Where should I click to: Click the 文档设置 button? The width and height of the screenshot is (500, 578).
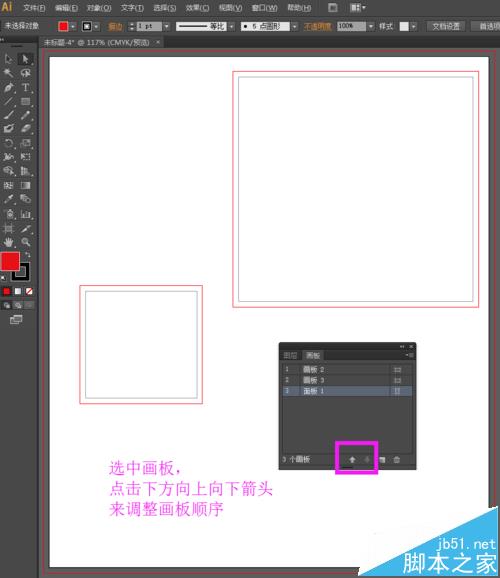click(446, 26)
